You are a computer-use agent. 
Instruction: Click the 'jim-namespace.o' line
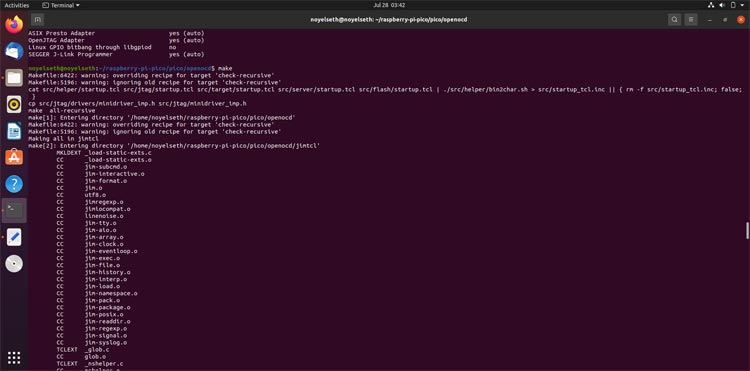pyautogui.click(x=97, y=294)
